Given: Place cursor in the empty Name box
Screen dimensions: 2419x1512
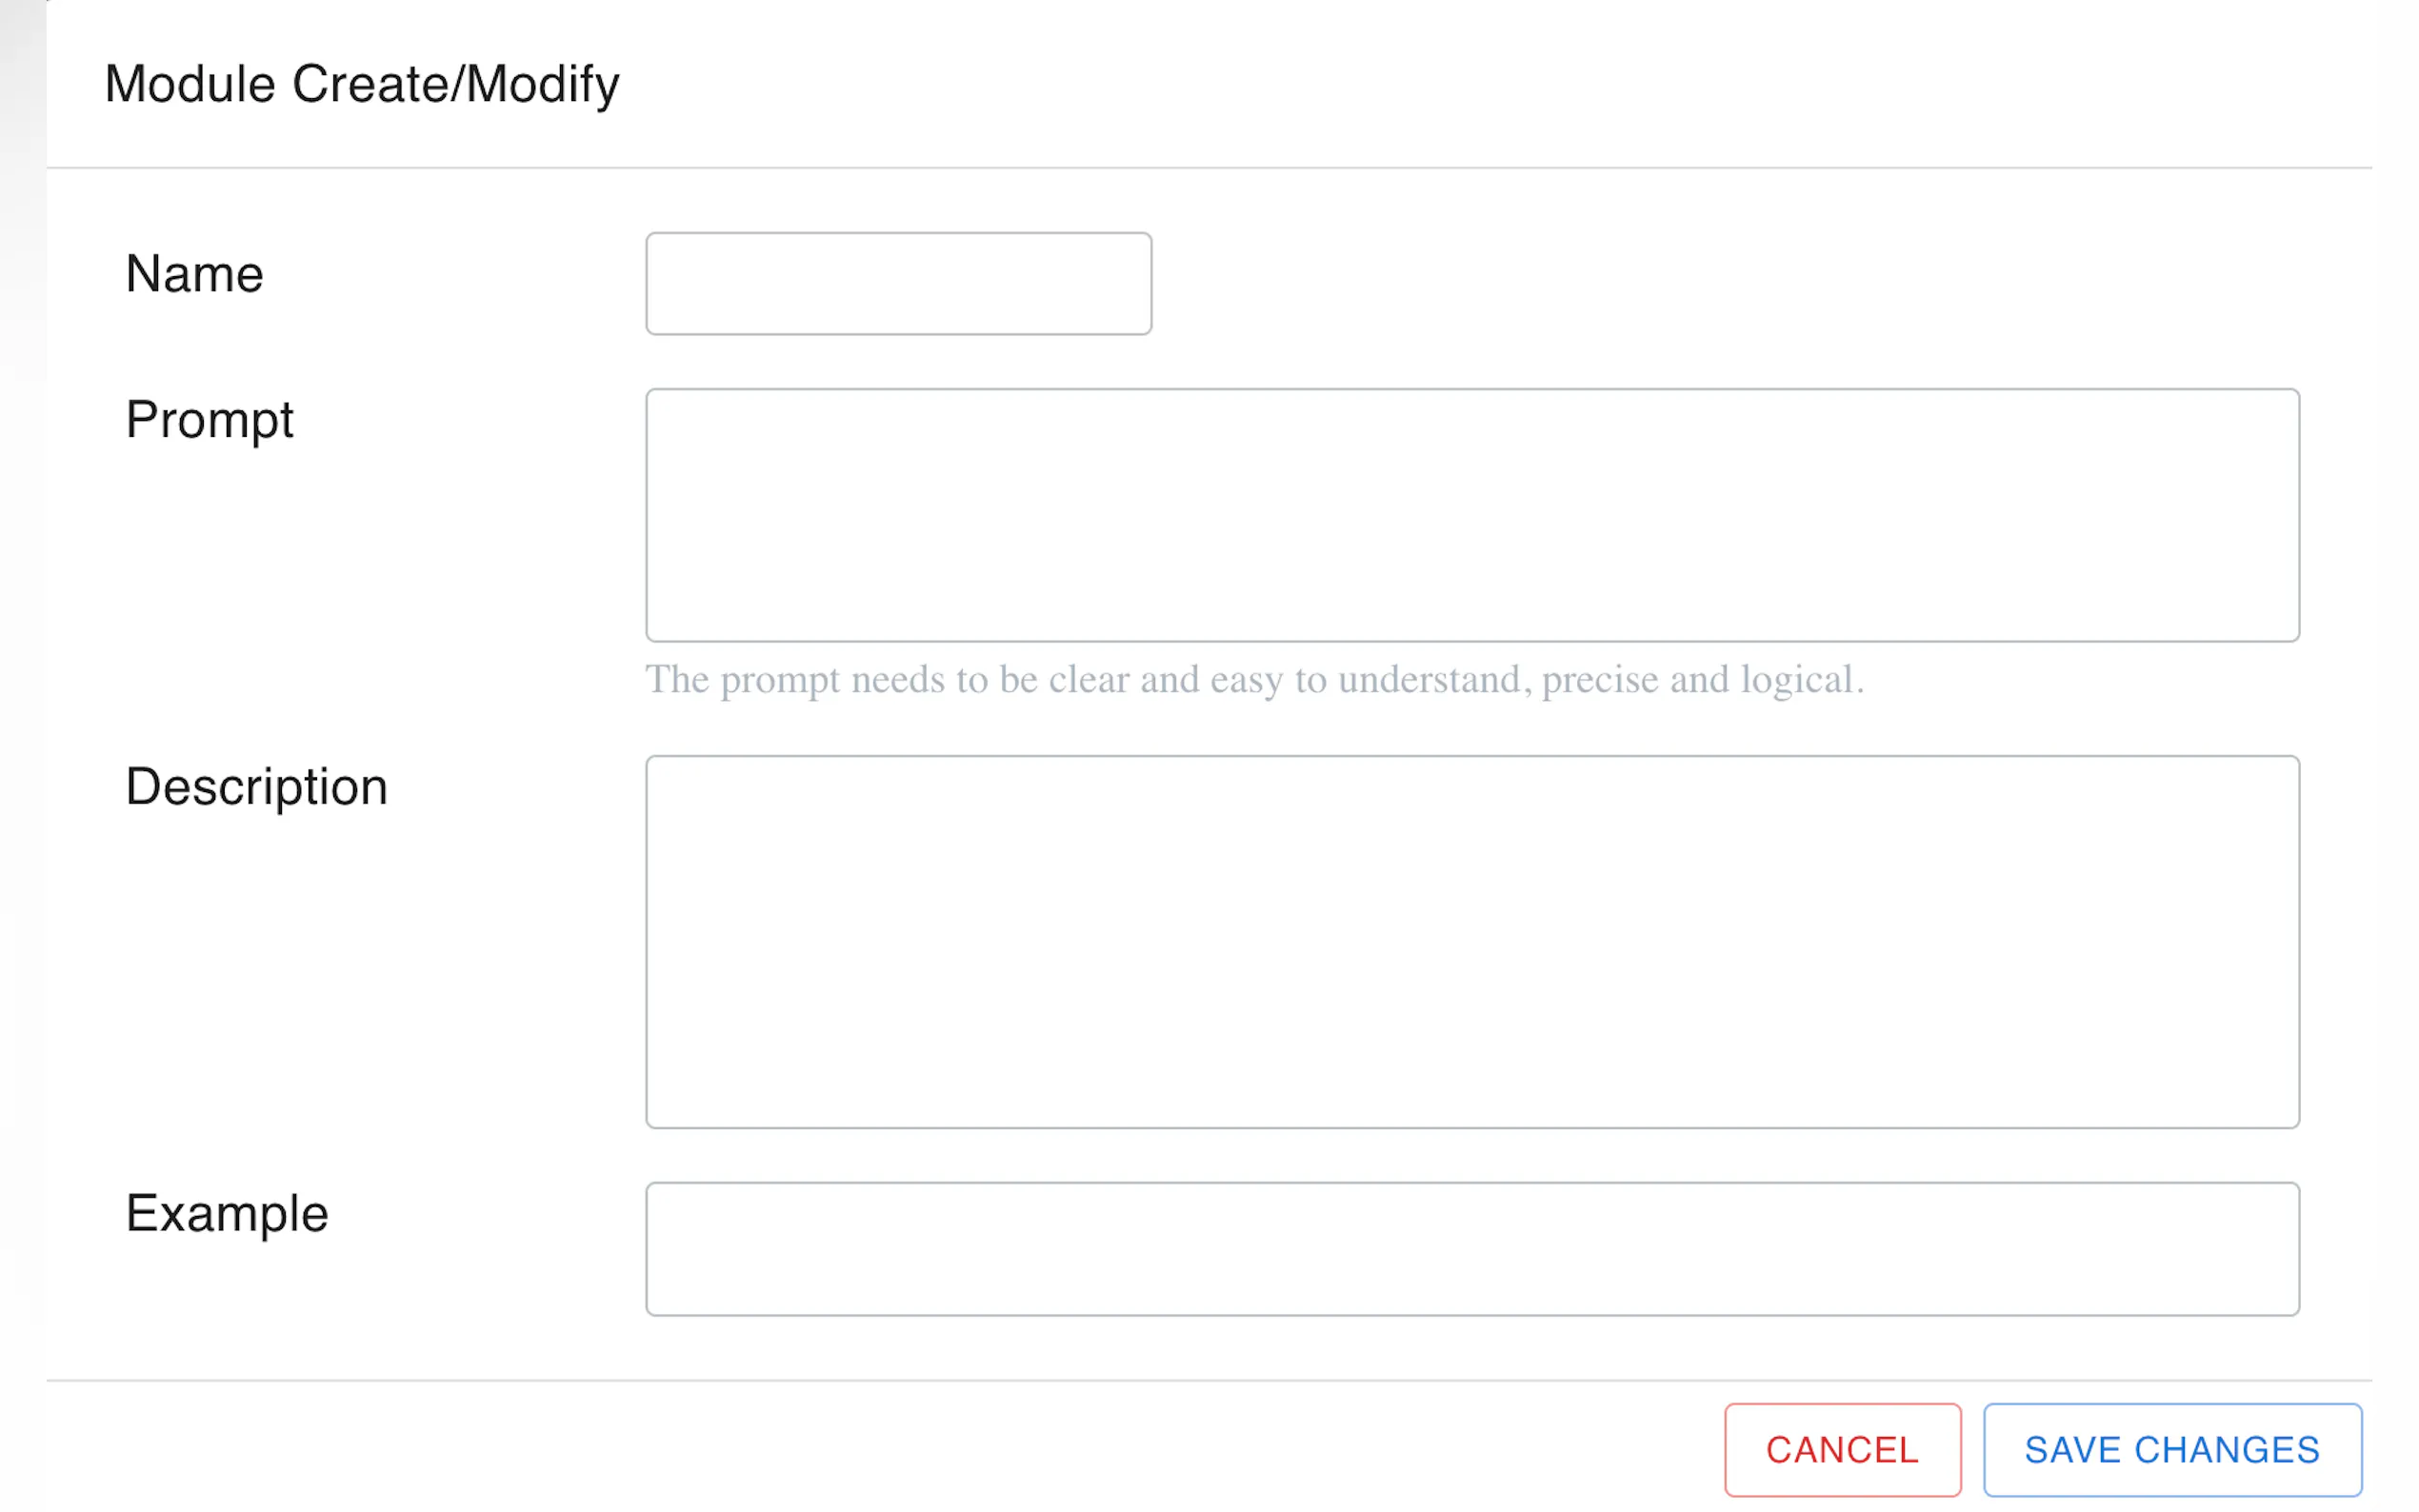Looking at the screenshot, I should [x=898, y=283].
